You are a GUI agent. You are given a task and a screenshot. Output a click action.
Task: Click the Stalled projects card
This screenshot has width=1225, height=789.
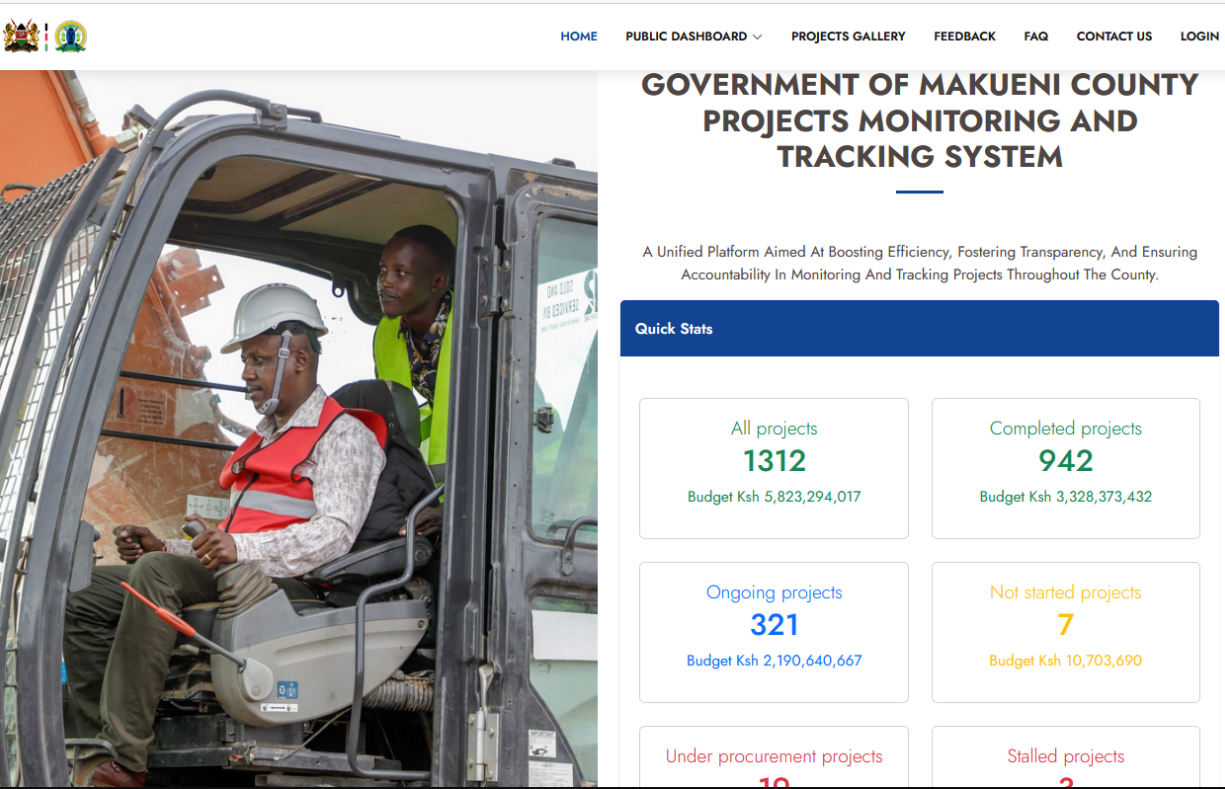1065,760
